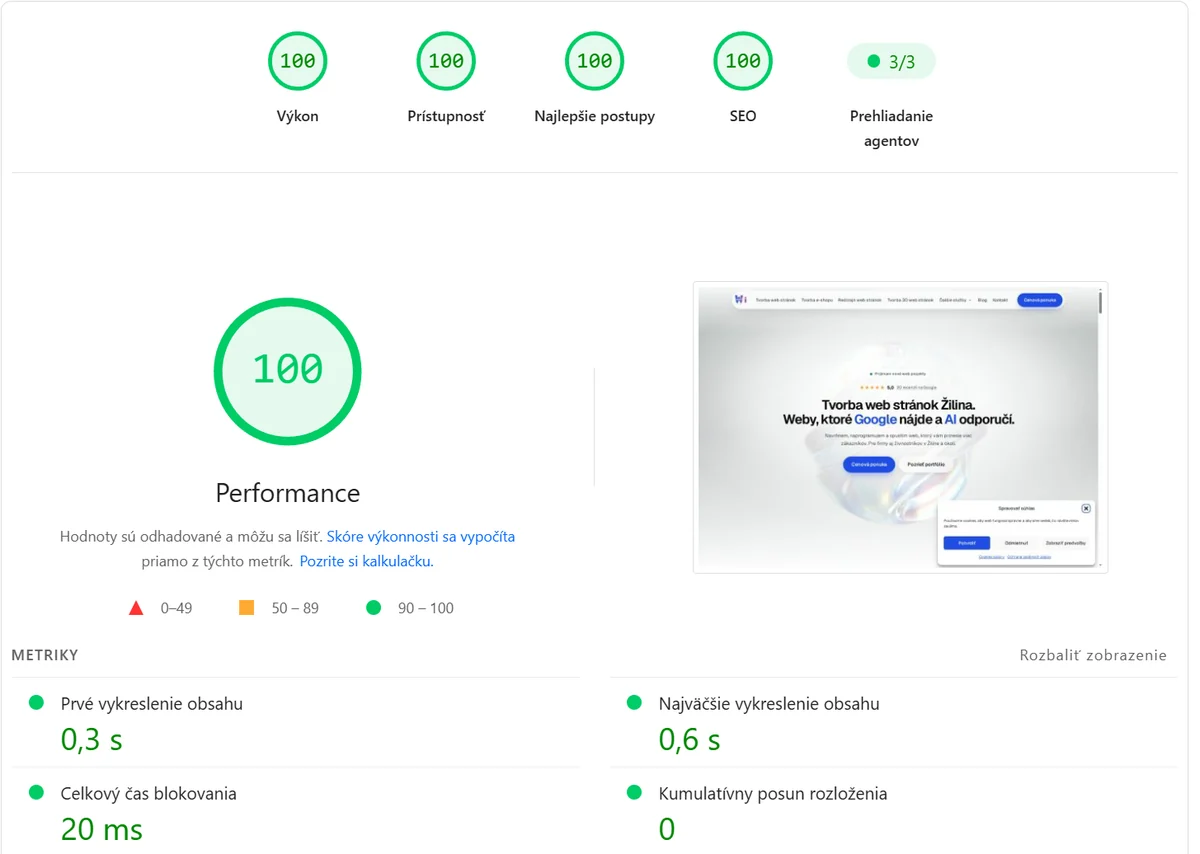The image size is (1200, 854).
Task: Open the Prístupnosť score gauge
Action: coord(446,61)
